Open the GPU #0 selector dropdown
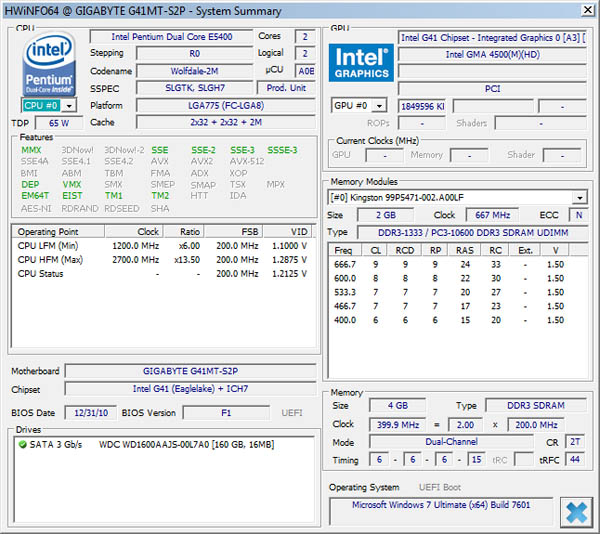Viewport: 600px width, 534px height. [379, 106]
